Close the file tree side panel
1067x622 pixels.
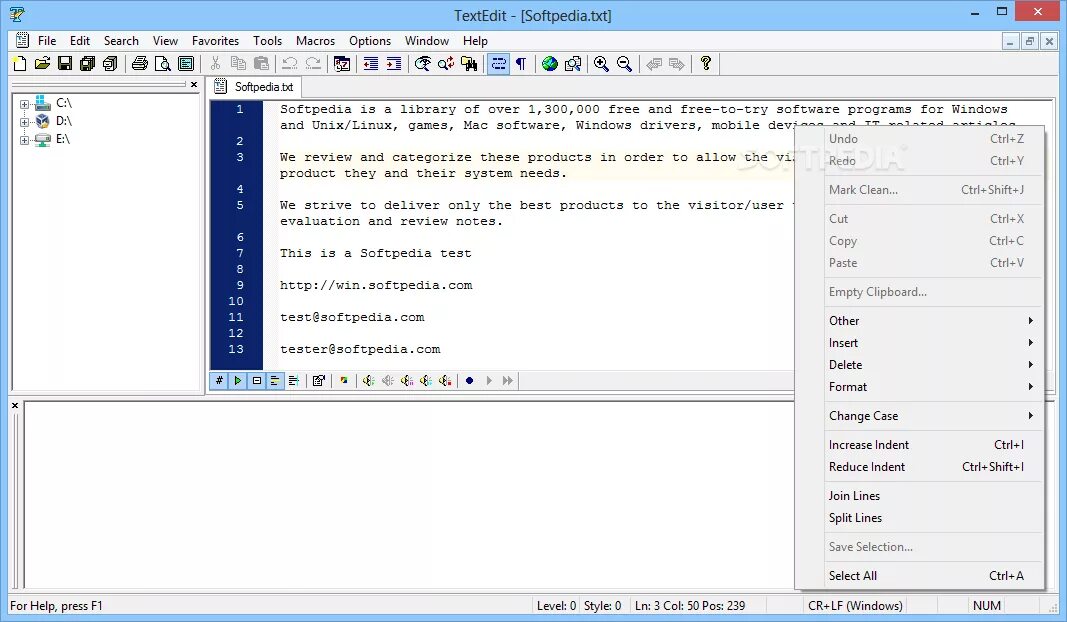pos(194,84)
